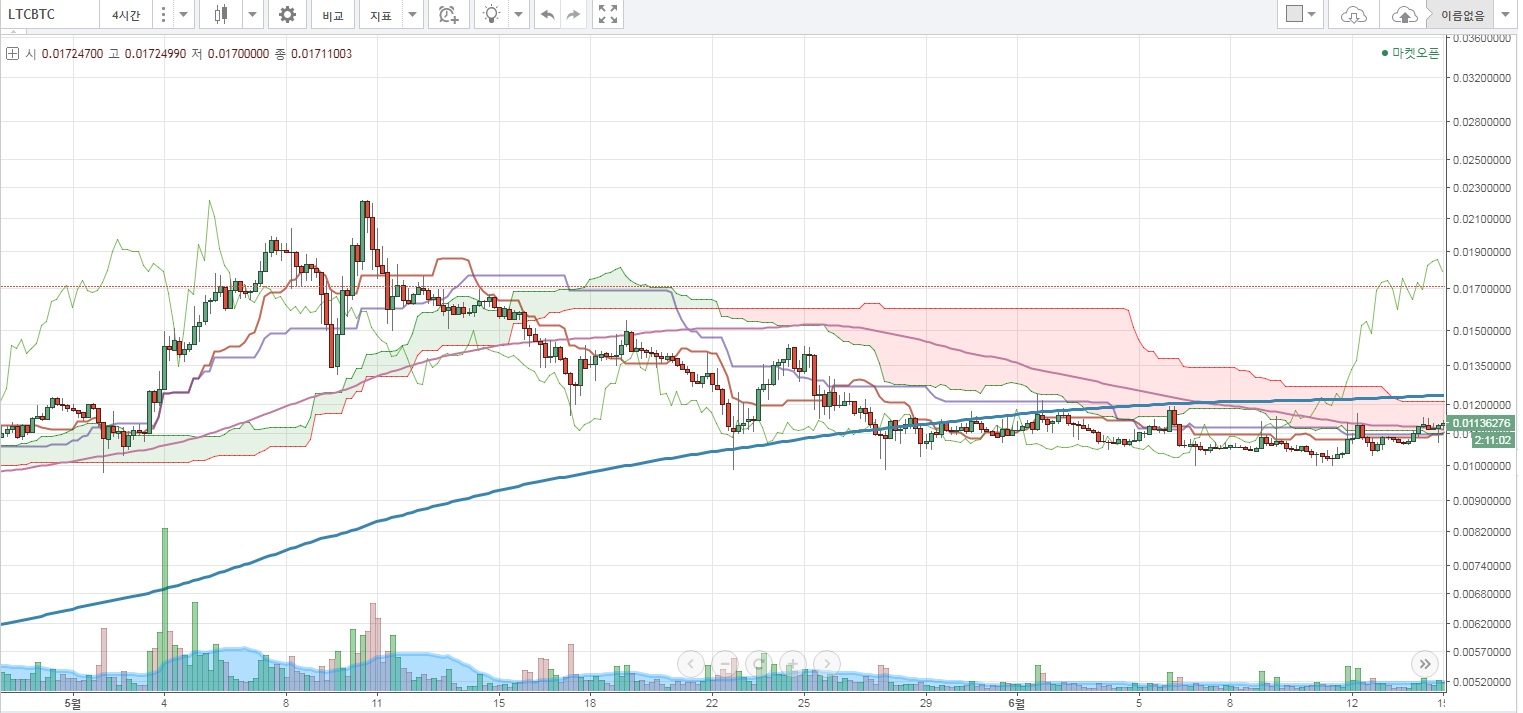Expand the chart style dropdown arrow
This screenshot has width=1523, height=713.
point(252,14)
